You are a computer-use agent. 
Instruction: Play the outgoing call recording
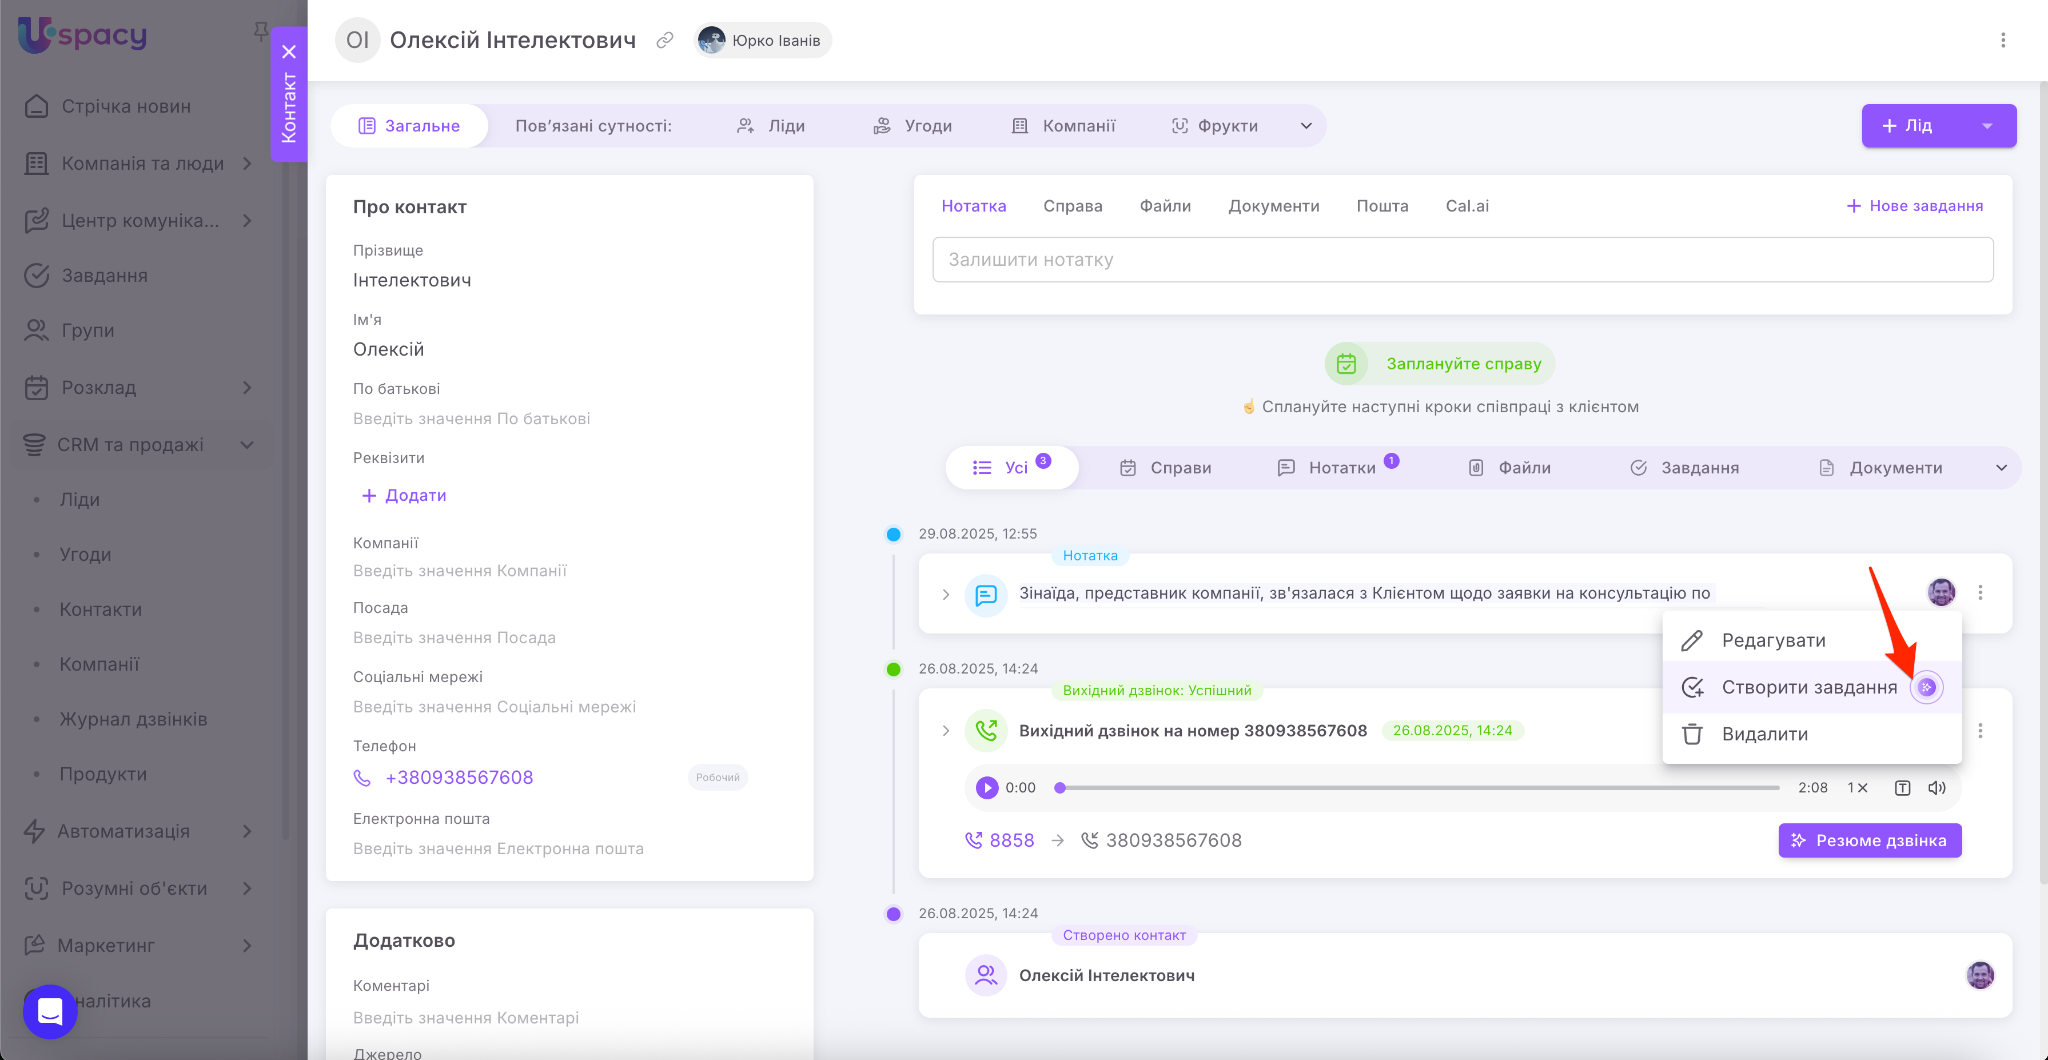(987, 788)
